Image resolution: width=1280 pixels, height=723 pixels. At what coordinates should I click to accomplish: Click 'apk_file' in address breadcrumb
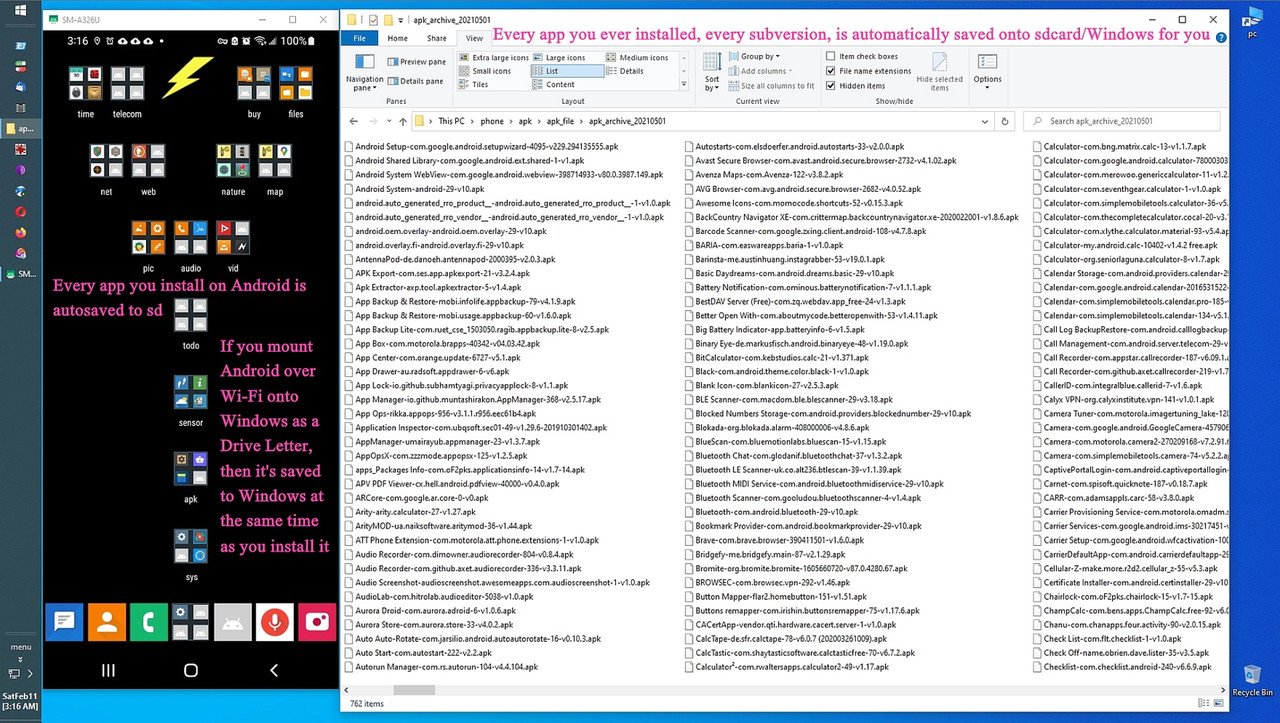coord(560,121)
